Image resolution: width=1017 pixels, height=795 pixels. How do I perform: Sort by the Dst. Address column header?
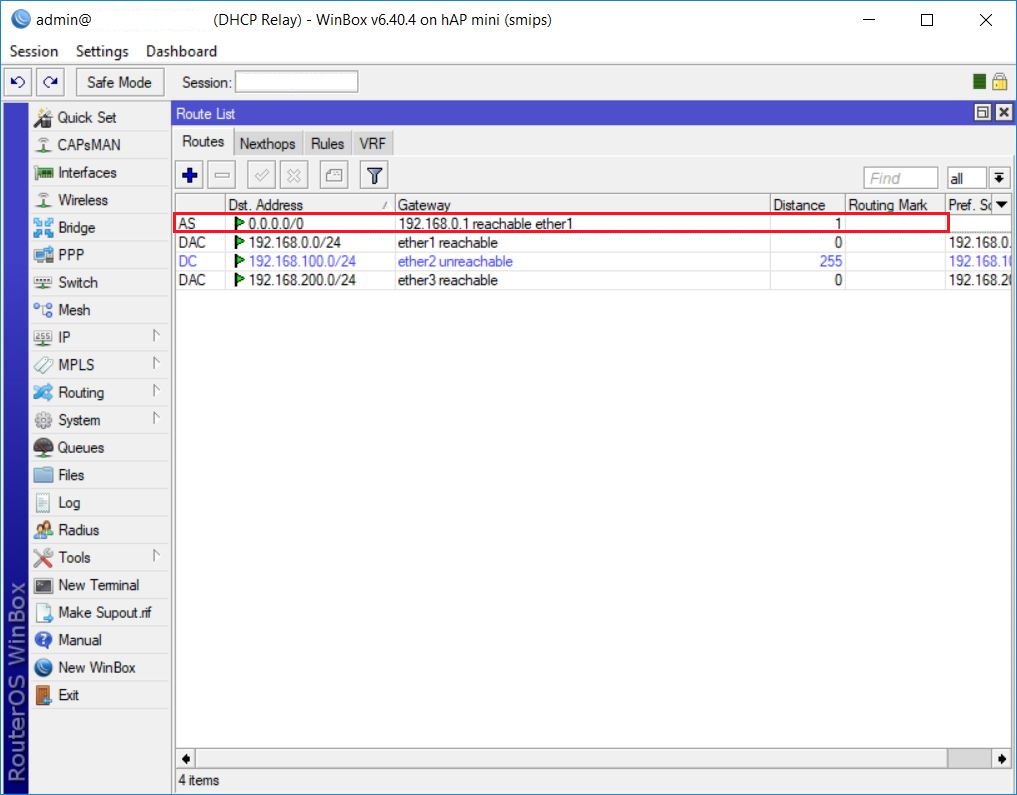click(x=309, y=205)
